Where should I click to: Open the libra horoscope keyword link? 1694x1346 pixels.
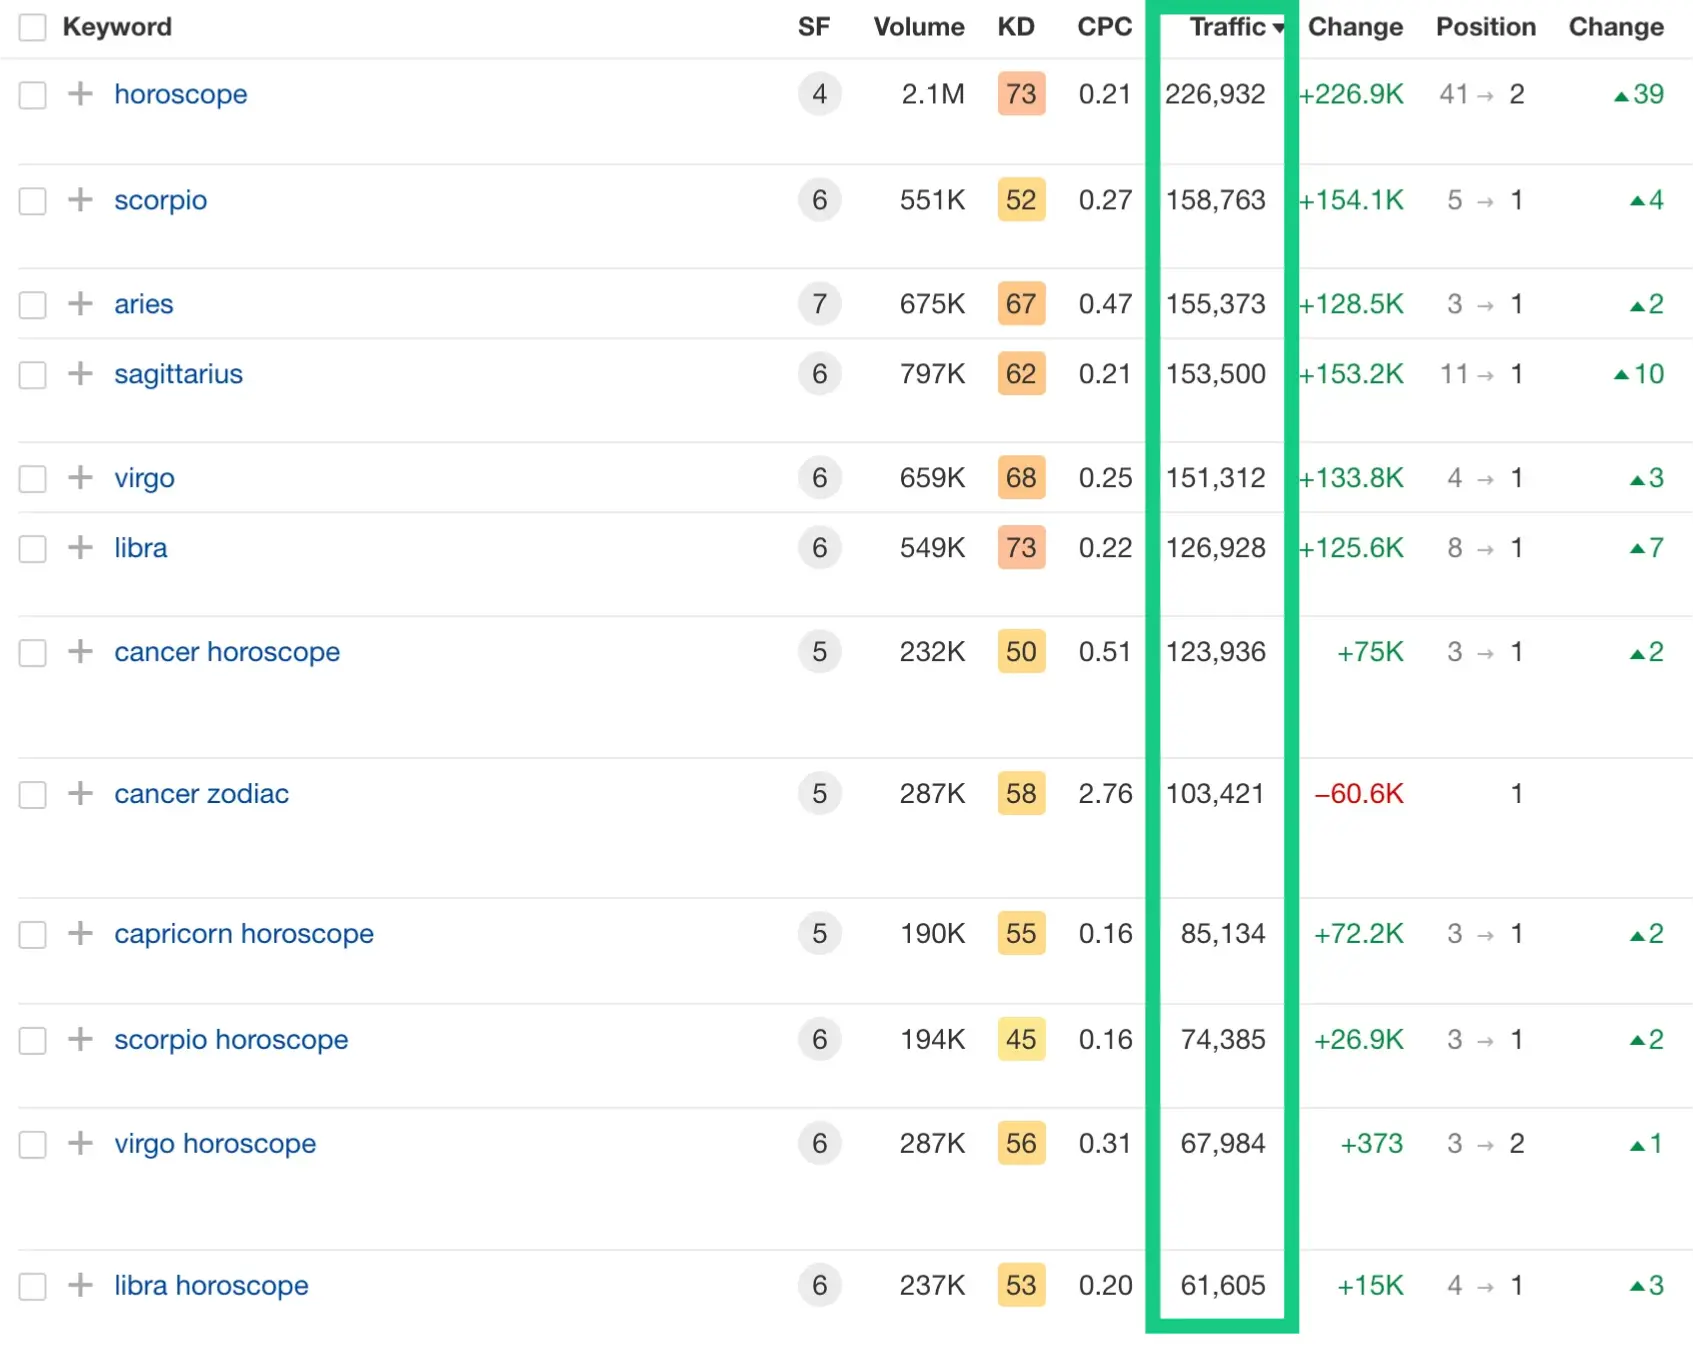click(x=211, y=1286)
